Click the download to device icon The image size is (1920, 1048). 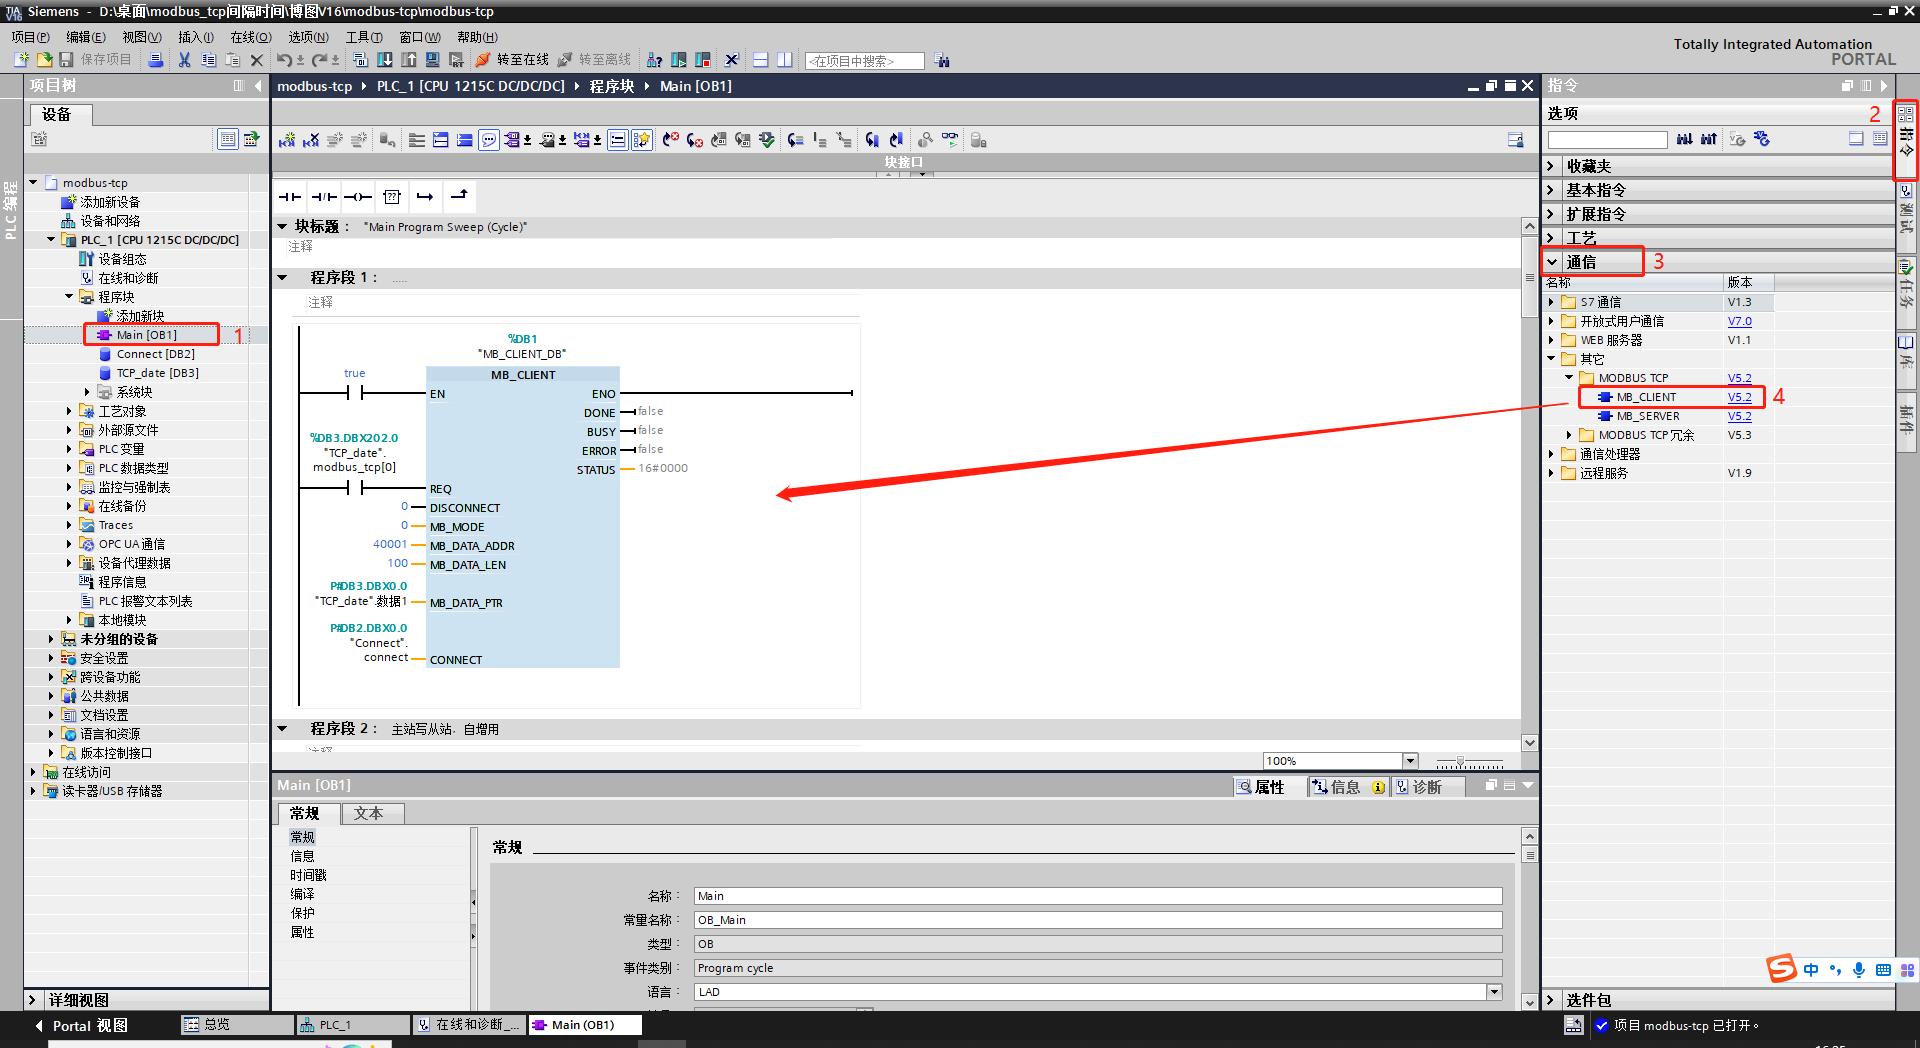(385, 60)
